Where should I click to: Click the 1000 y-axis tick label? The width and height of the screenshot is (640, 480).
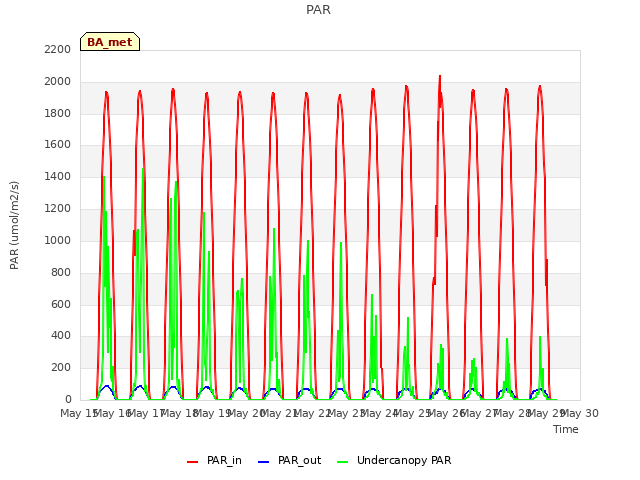(x=58, y=240)
